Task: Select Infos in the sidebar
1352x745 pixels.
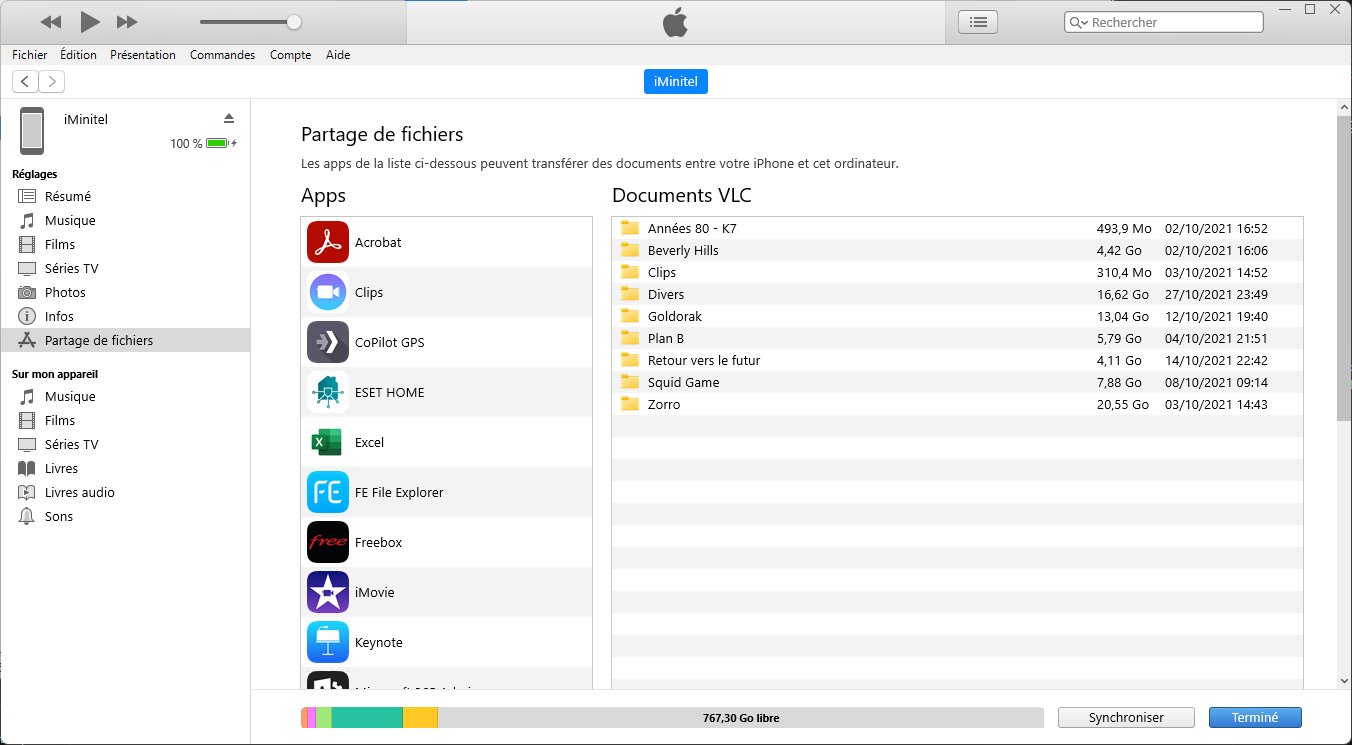Action: [125, 316]
